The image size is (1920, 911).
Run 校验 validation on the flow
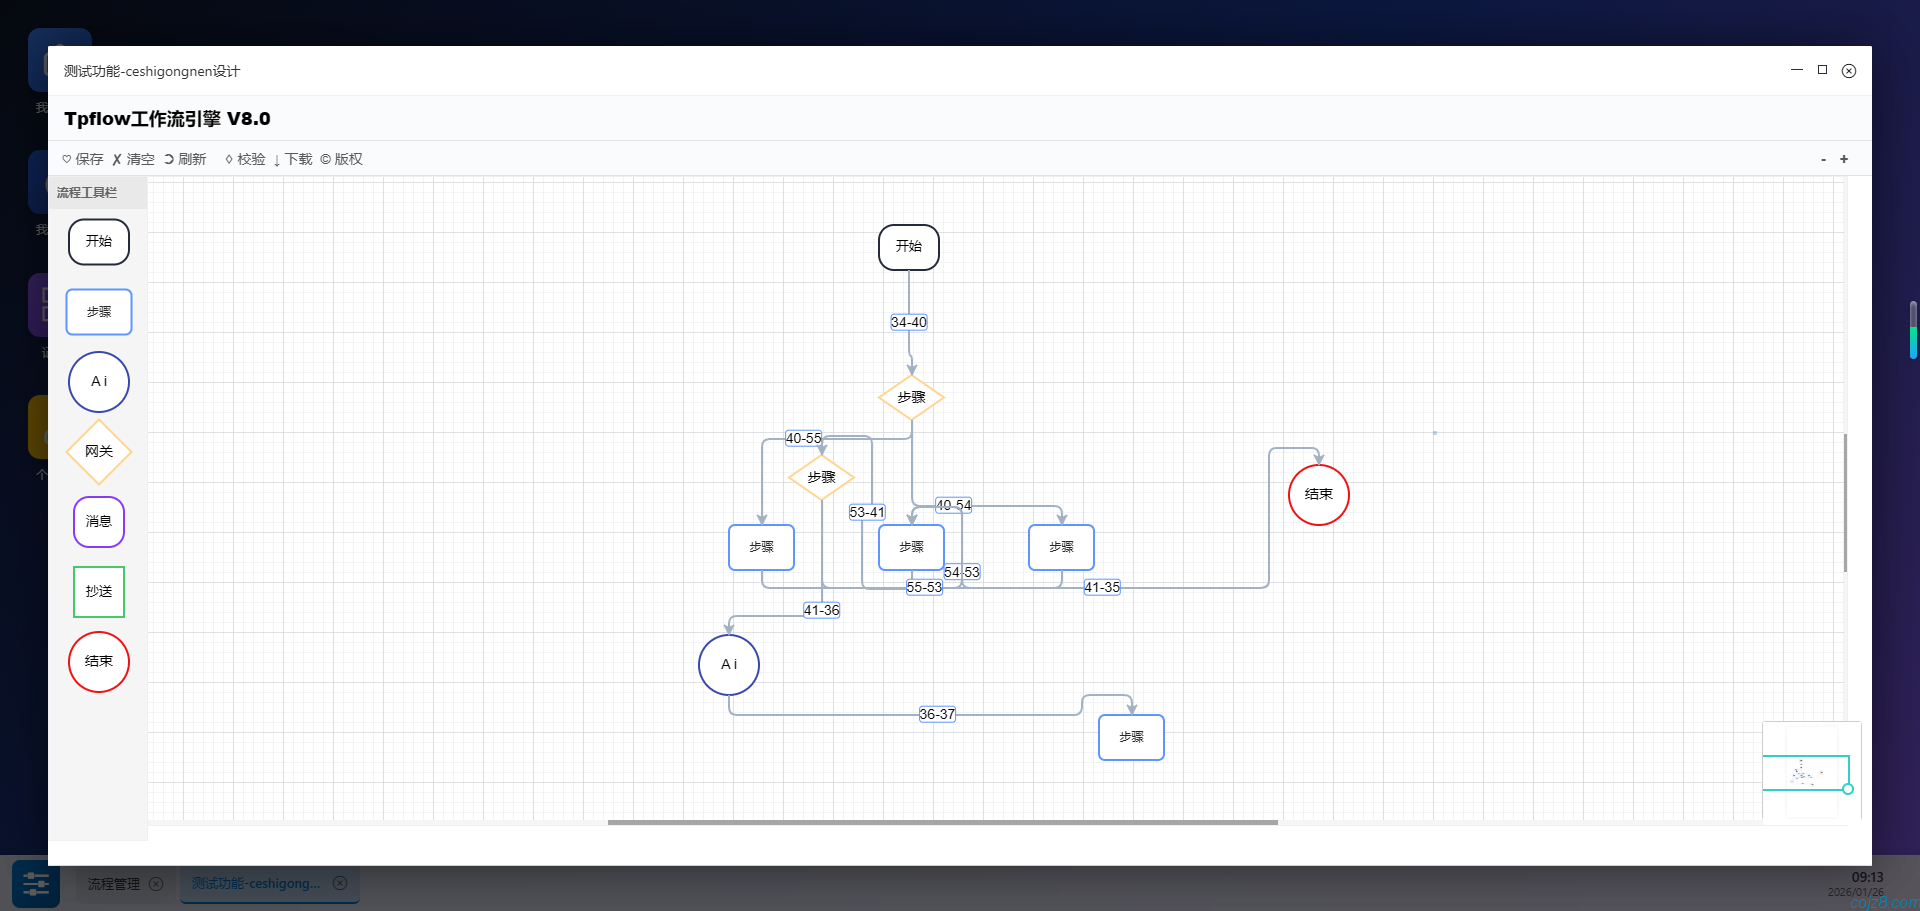245,159
